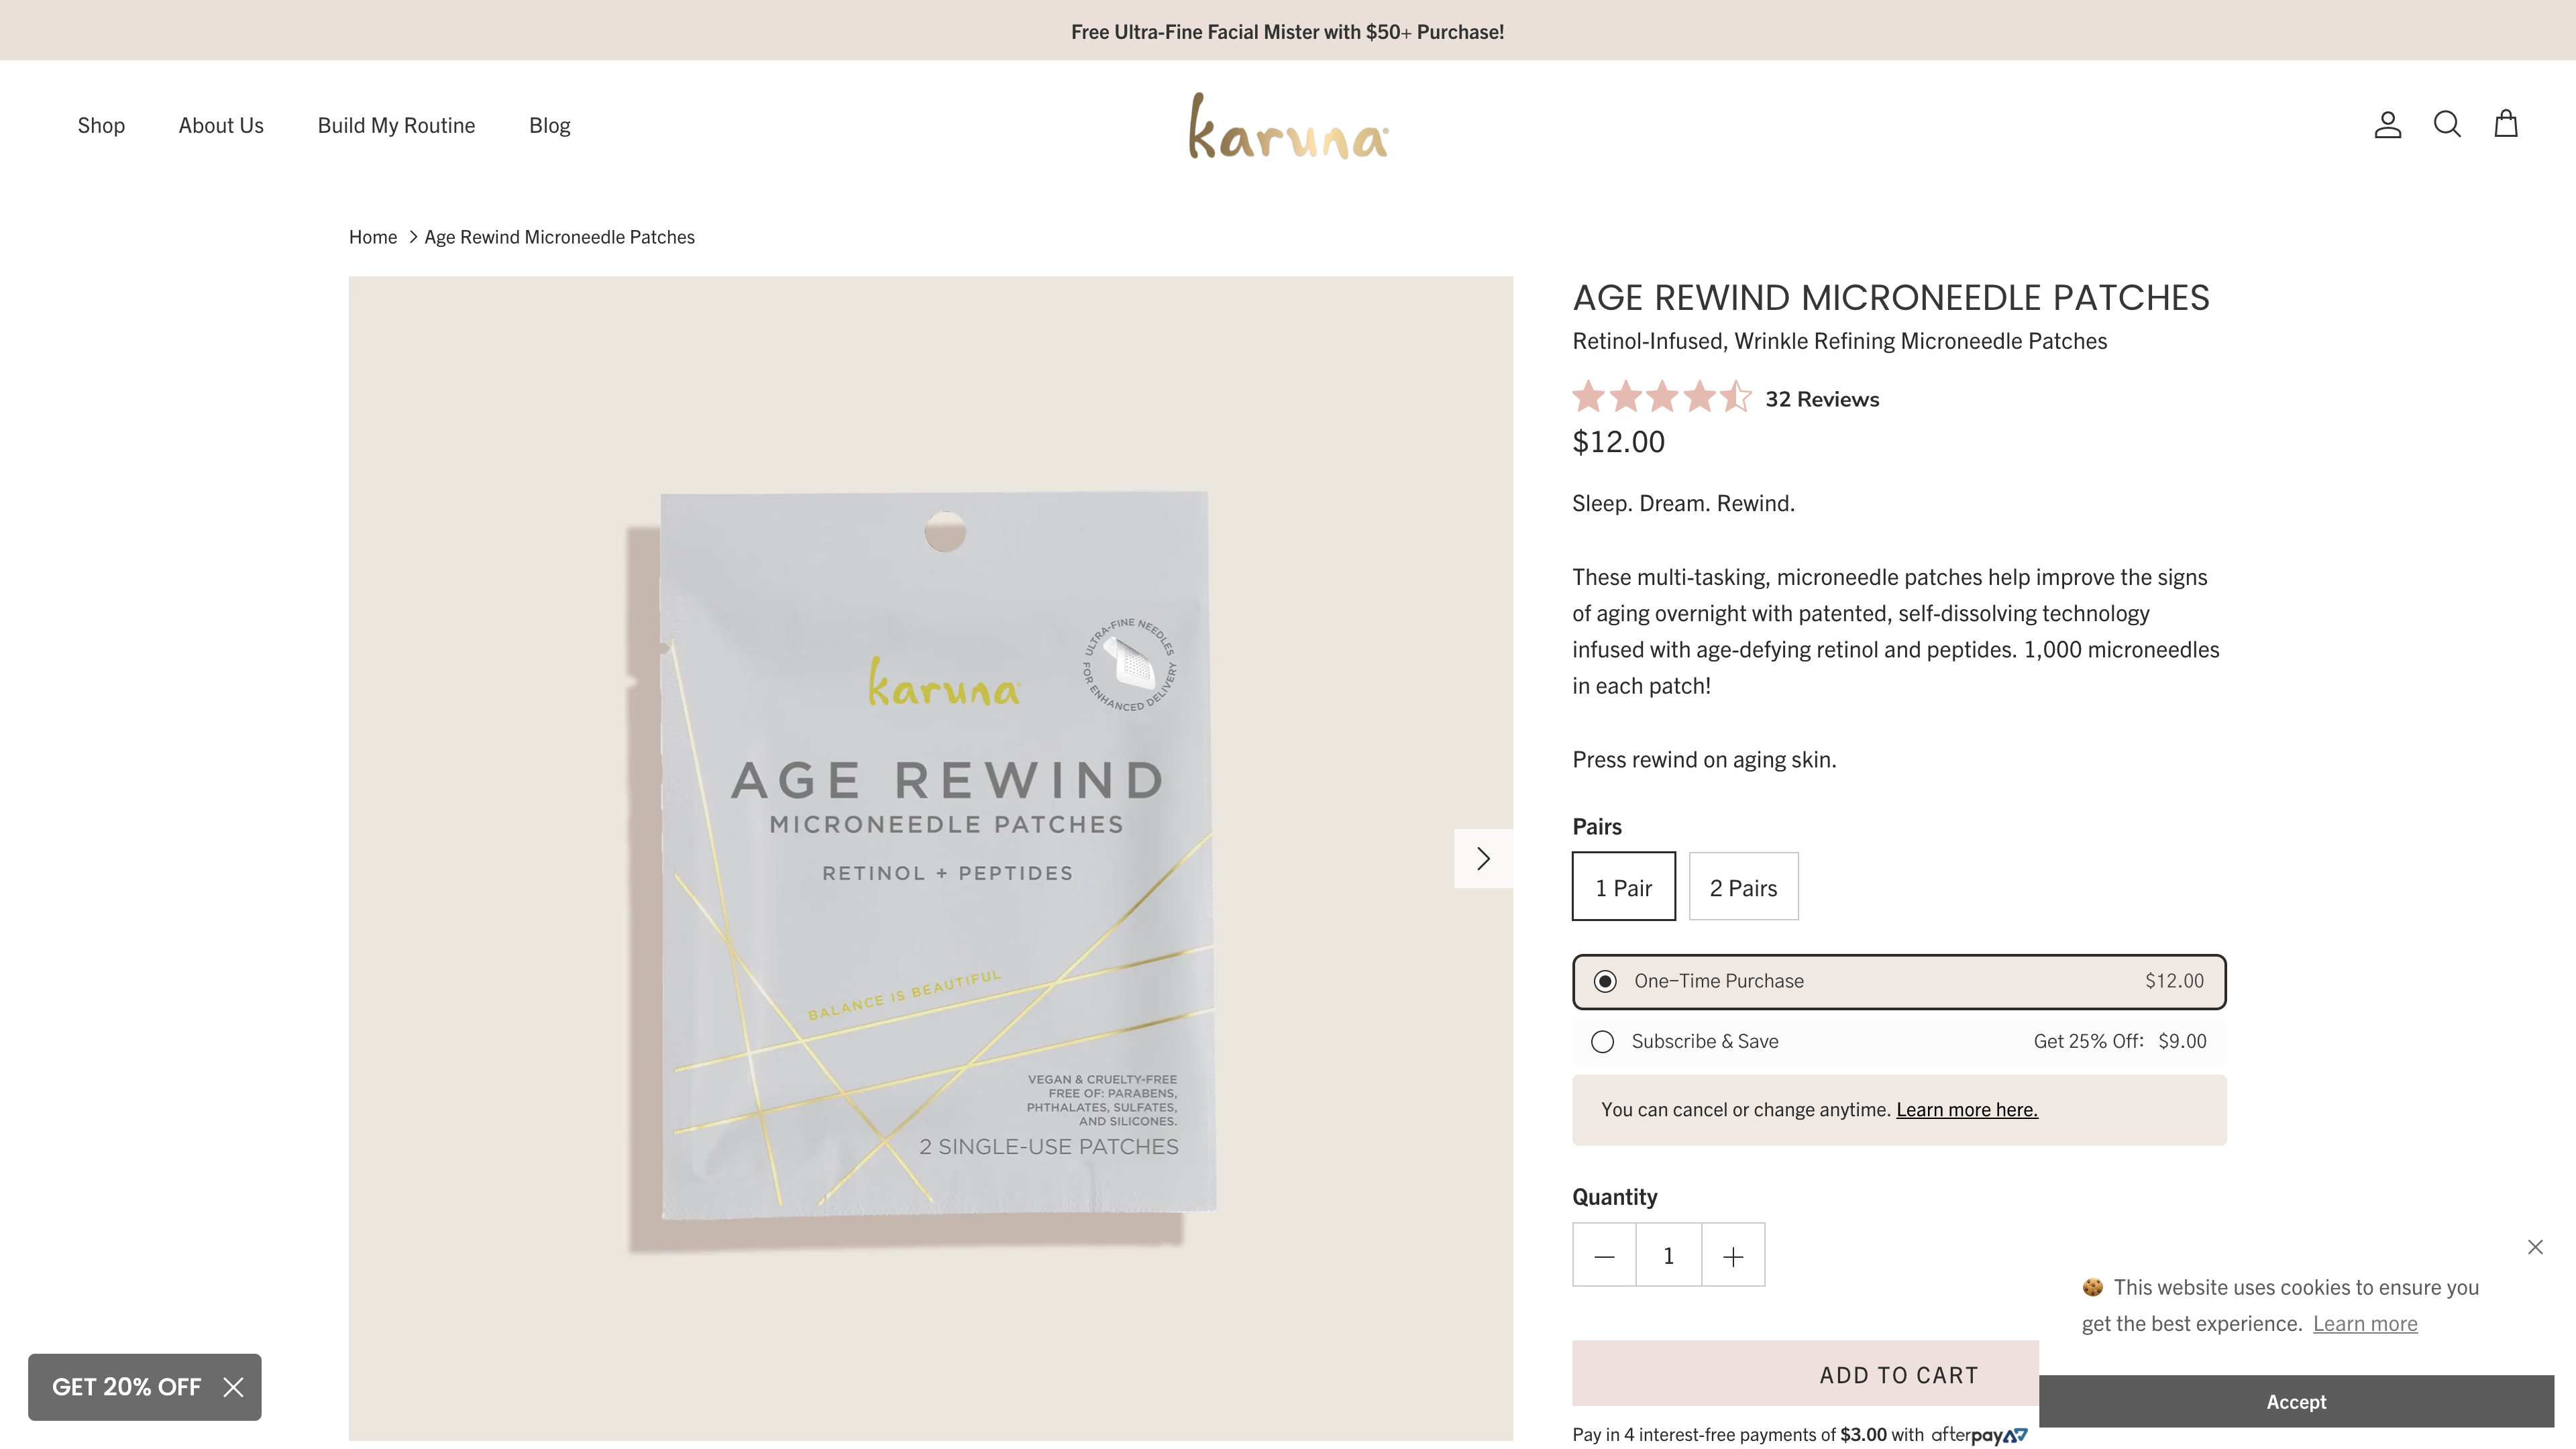
Task: Select One-Time Purchase radio option
Action: click(1605, 981)
